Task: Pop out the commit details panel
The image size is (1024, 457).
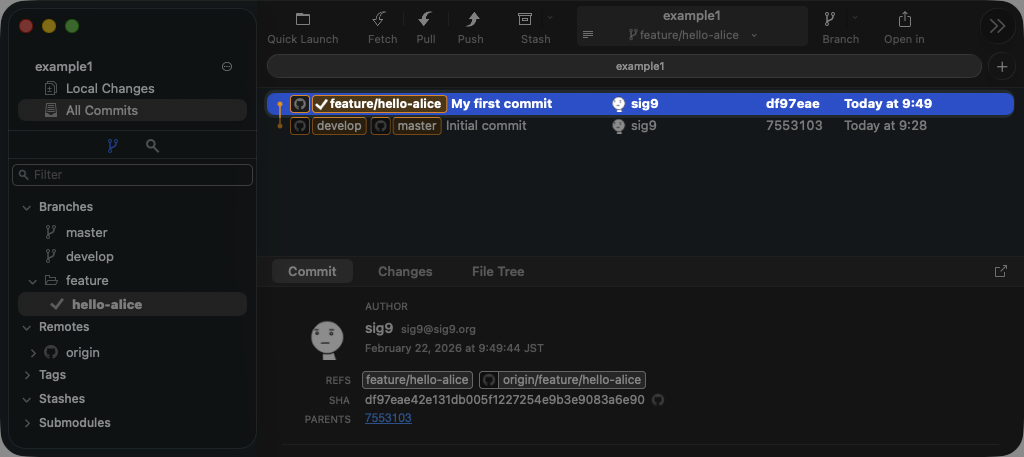Action: tap(1001, 271)
